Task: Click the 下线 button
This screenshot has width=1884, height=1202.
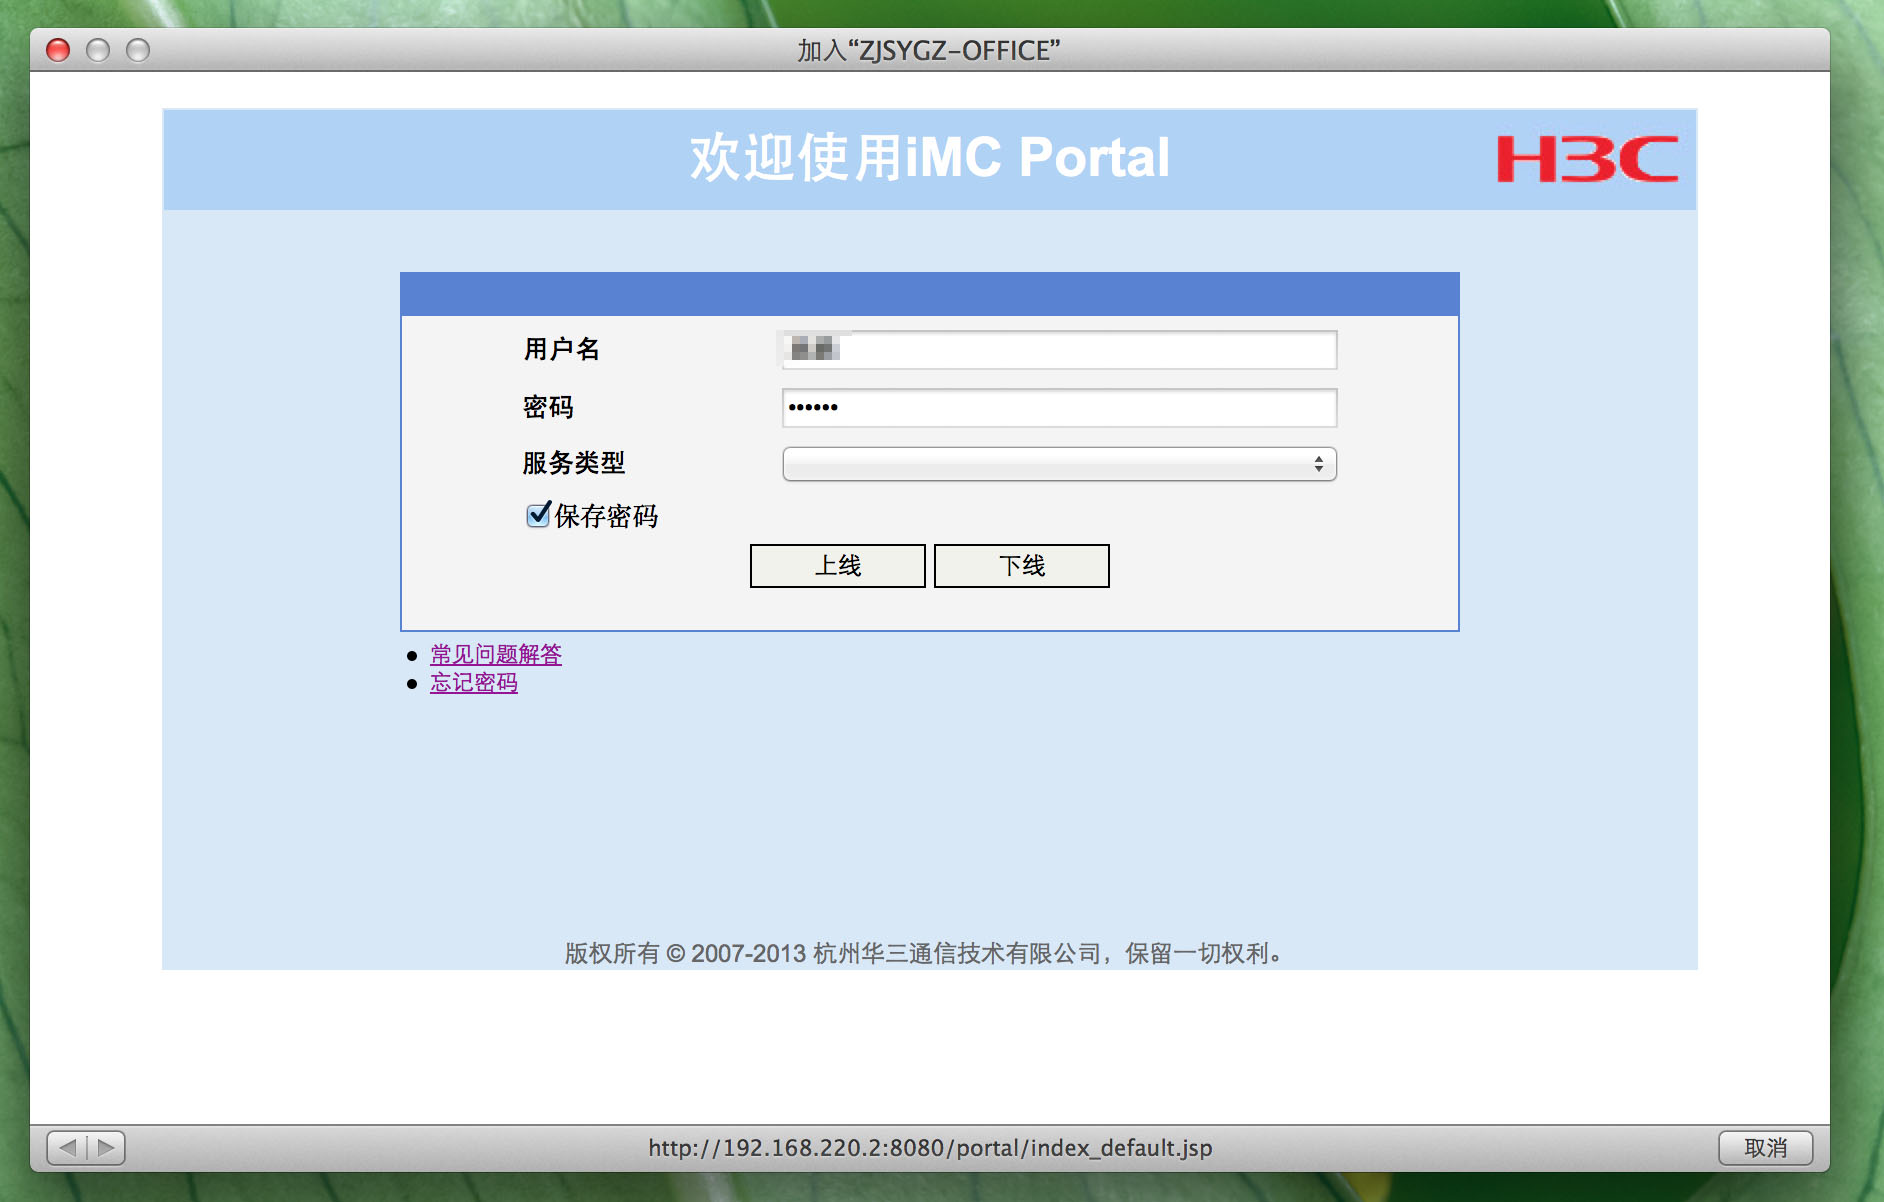Action: coord(1022,566)
